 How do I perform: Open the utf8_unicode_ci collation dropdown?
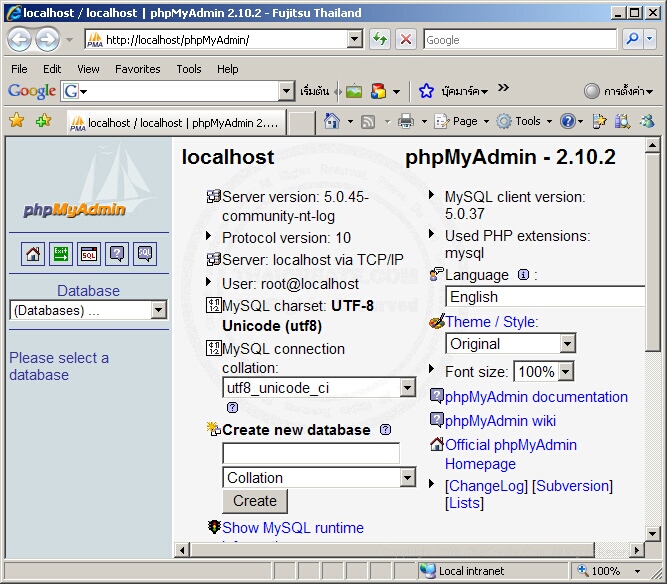click(x=319, y=388)
